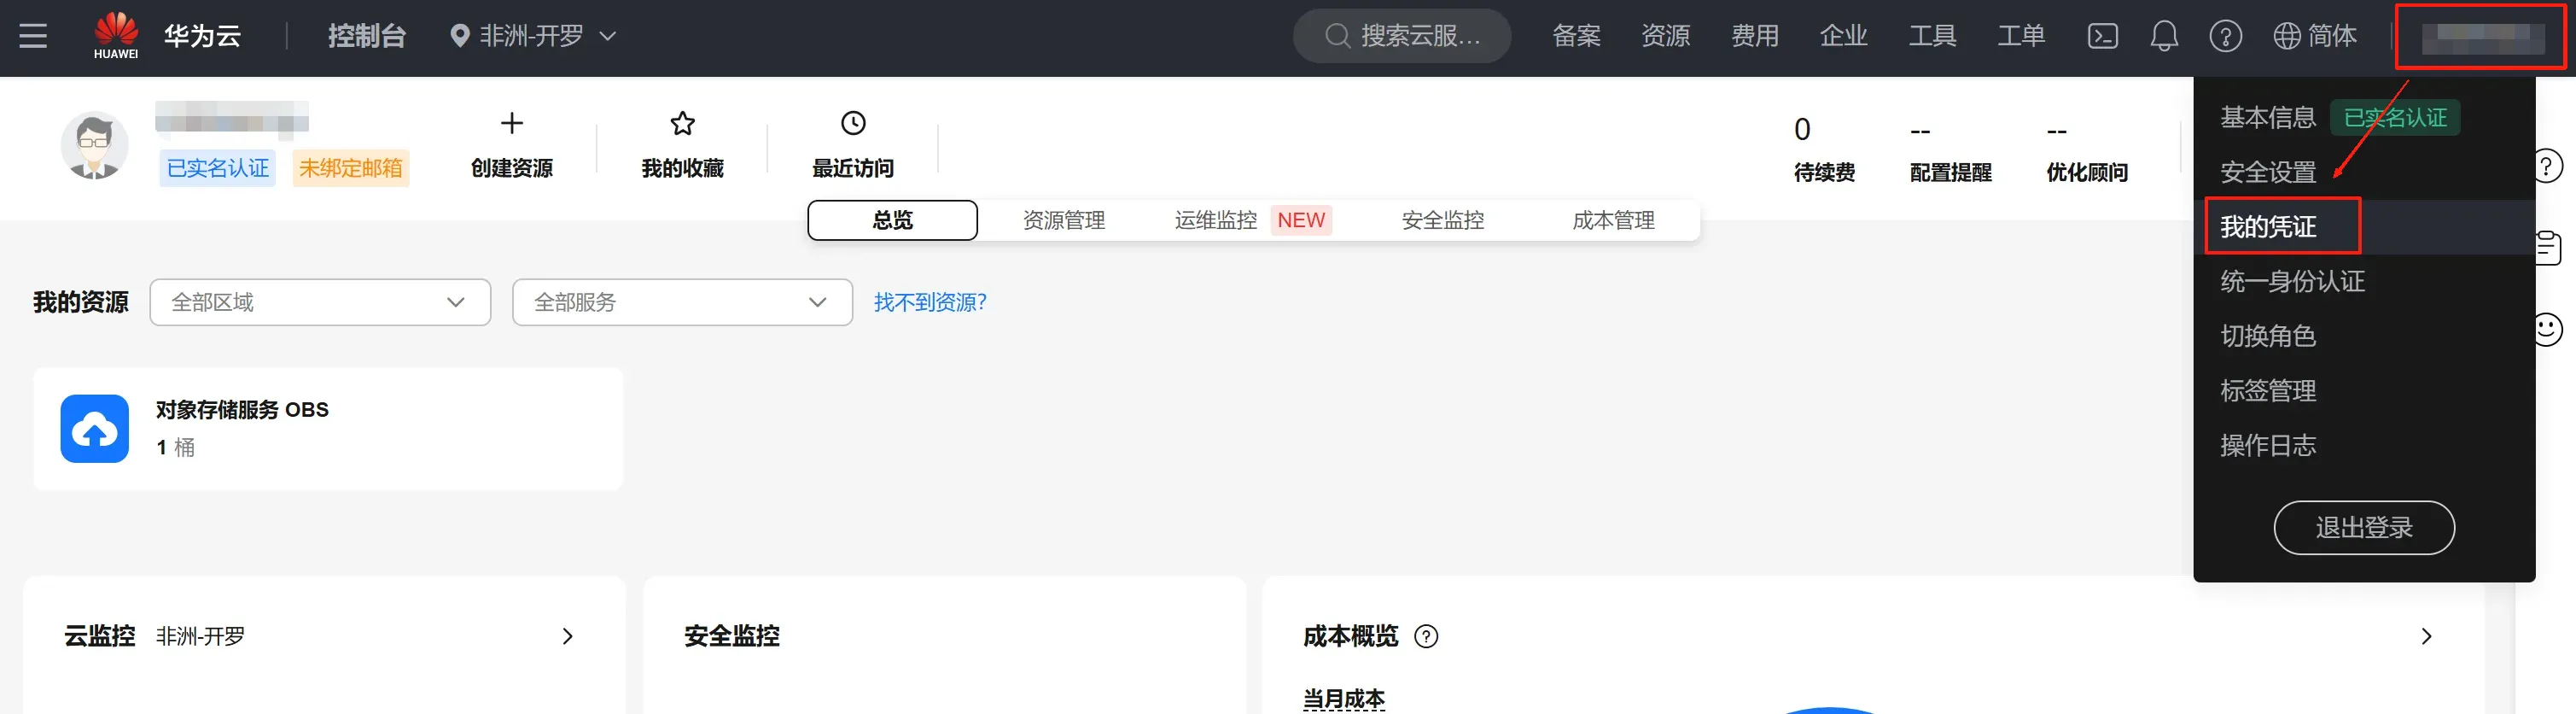This screenshot has height=714, width=2576.
Task: Open the 对象存储服务 OBS card
Action: click(x=328, y=429)
